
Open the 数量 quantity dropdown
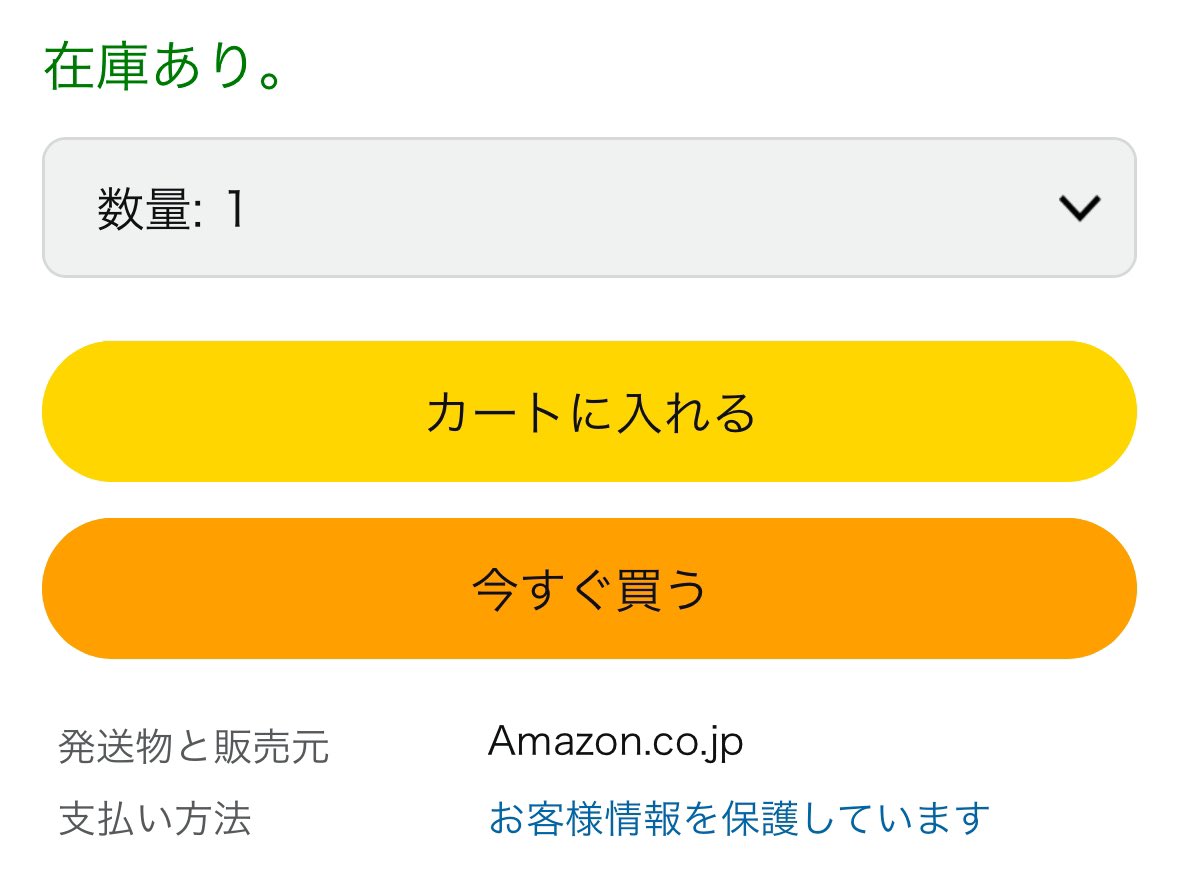pos(588,208)
